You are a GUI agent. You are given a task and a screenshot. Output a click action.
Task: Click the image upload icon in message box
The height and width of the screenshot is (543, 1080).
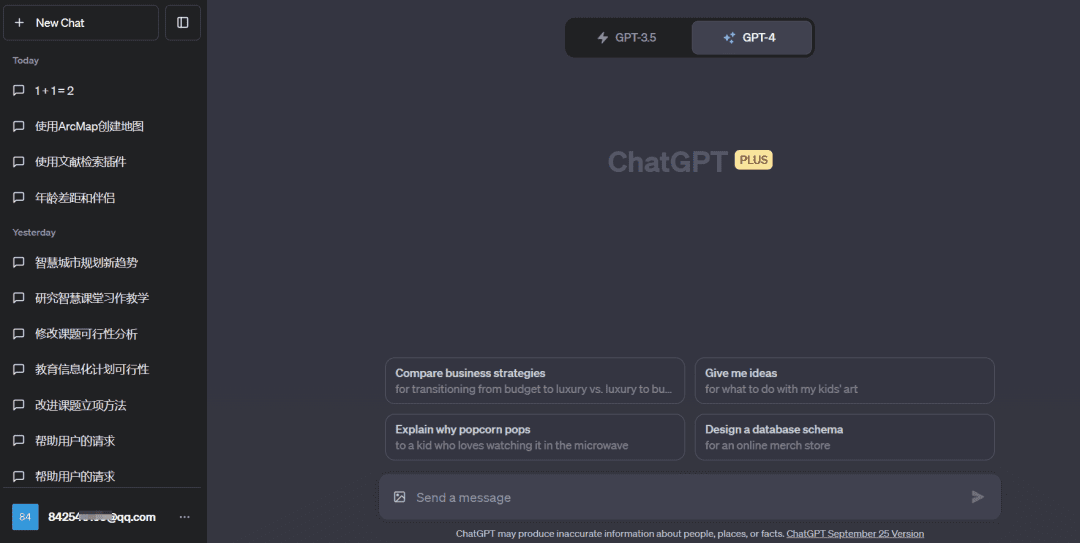pyautogui.click(x=399, y=497)
